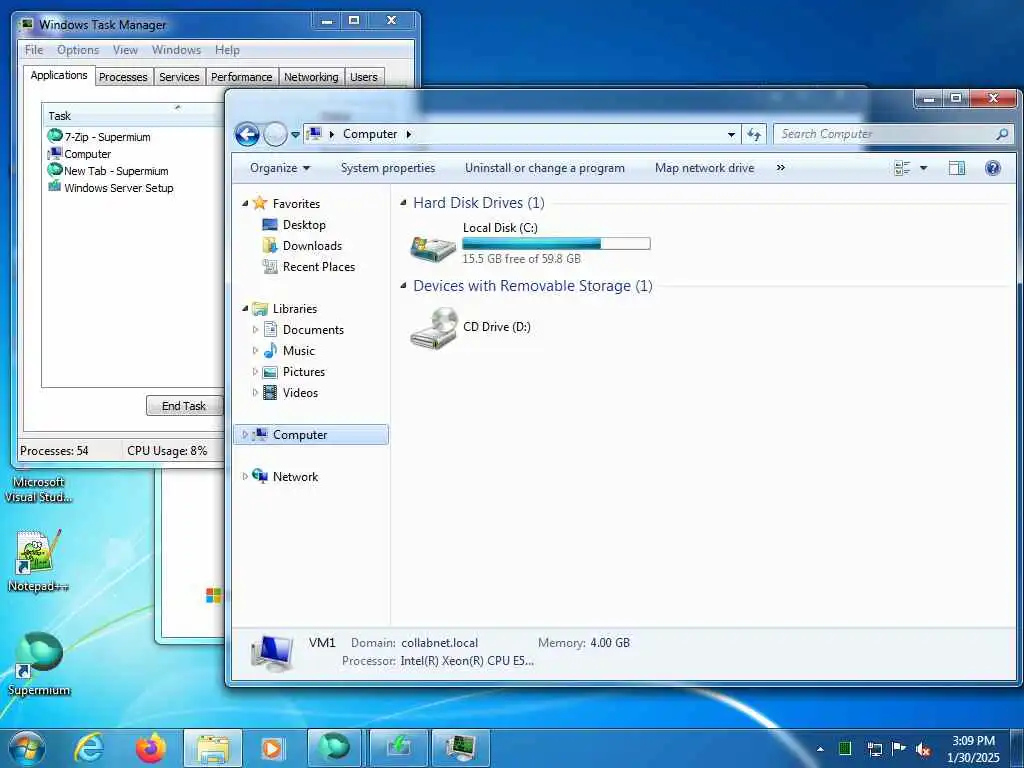1024x768 pixels.
Task: Click the VM1 computer icon in details pane
Action: [272, 652]
